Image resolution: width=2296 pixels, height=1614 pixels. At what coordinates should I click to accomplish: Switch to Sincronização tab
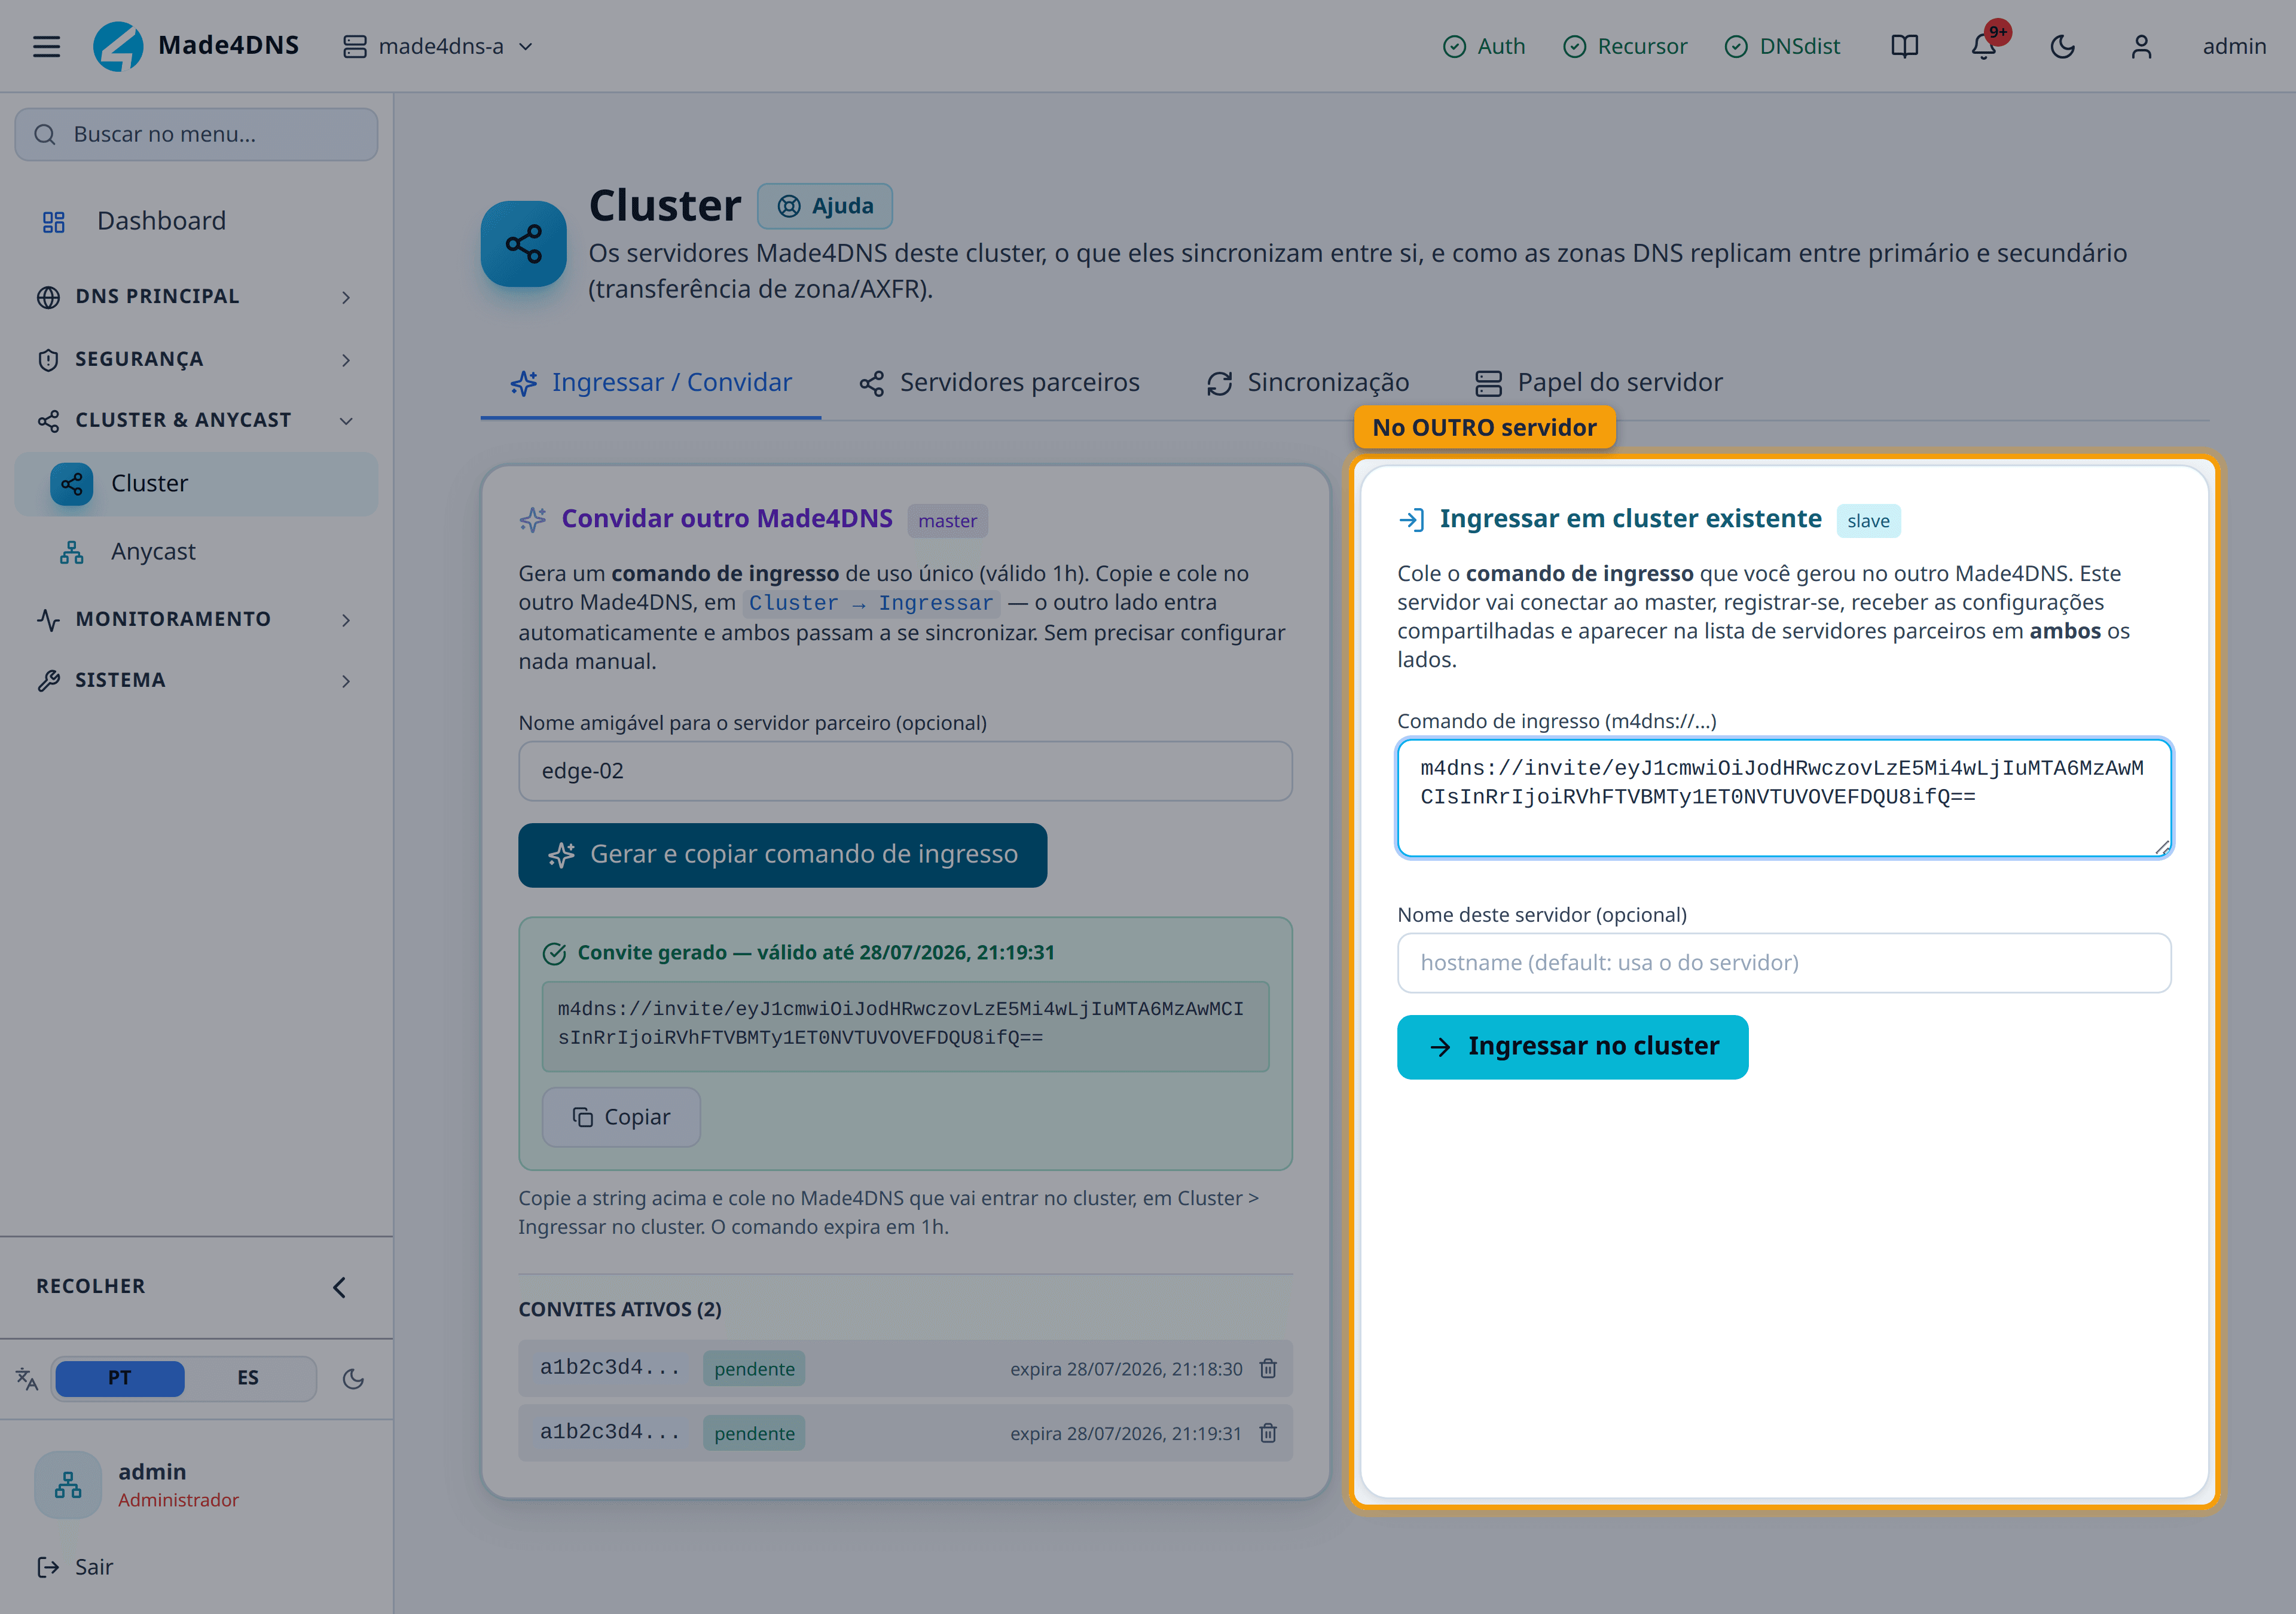pyautogui.click(x=1307, y=383)
